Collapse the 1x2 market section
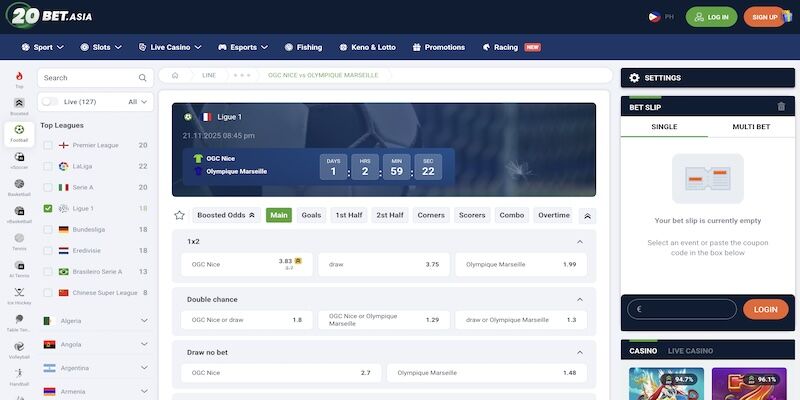Image resolution: width=800 pixels, height=400 pixels. point(580,242)
